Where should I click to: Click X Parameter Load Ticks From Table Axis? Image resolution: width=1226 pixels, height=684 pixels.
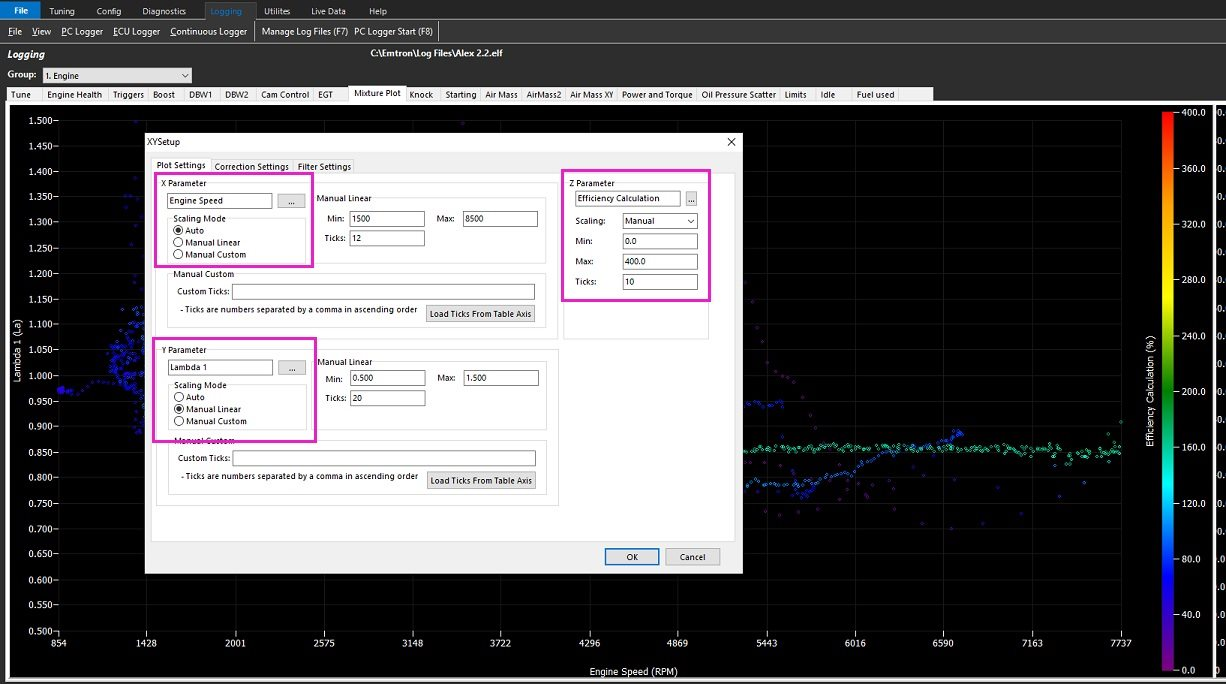tap(480, 314)
